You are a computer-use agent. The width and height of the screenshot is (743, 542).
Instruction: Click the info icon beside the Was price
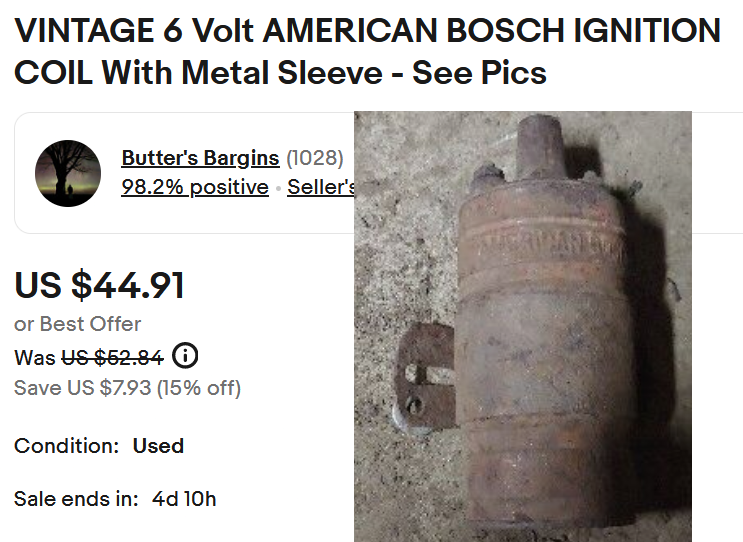[x=185, y=356]
